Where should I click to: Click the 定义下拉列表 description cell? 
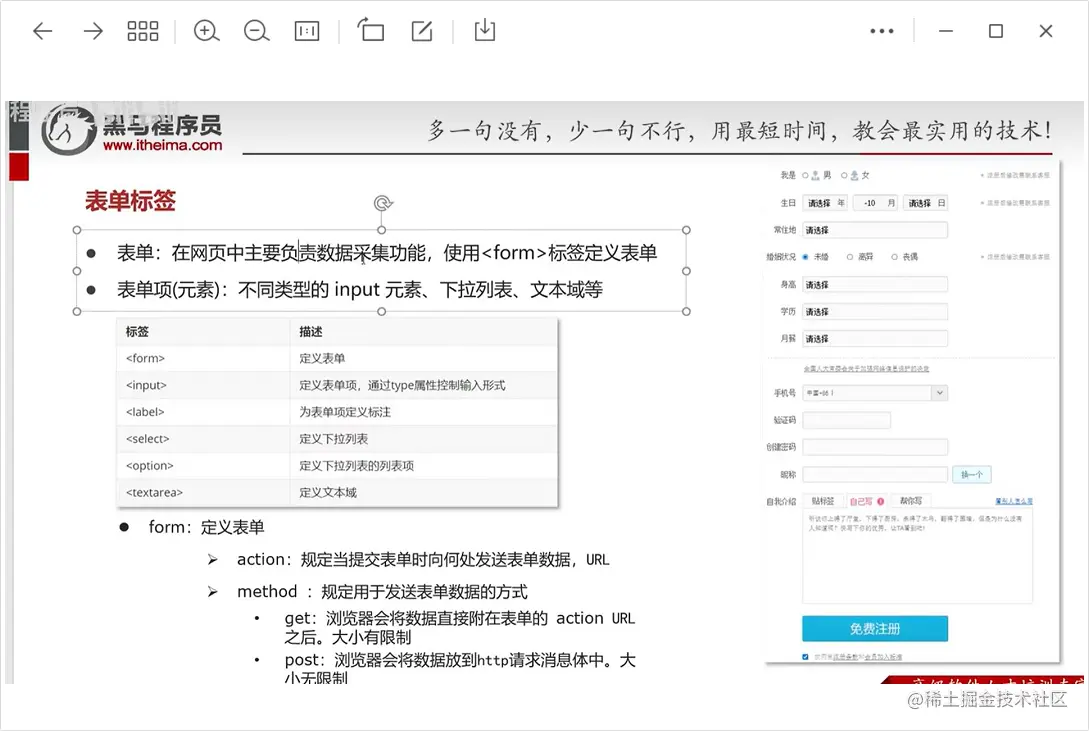click(x=424, y=439)
